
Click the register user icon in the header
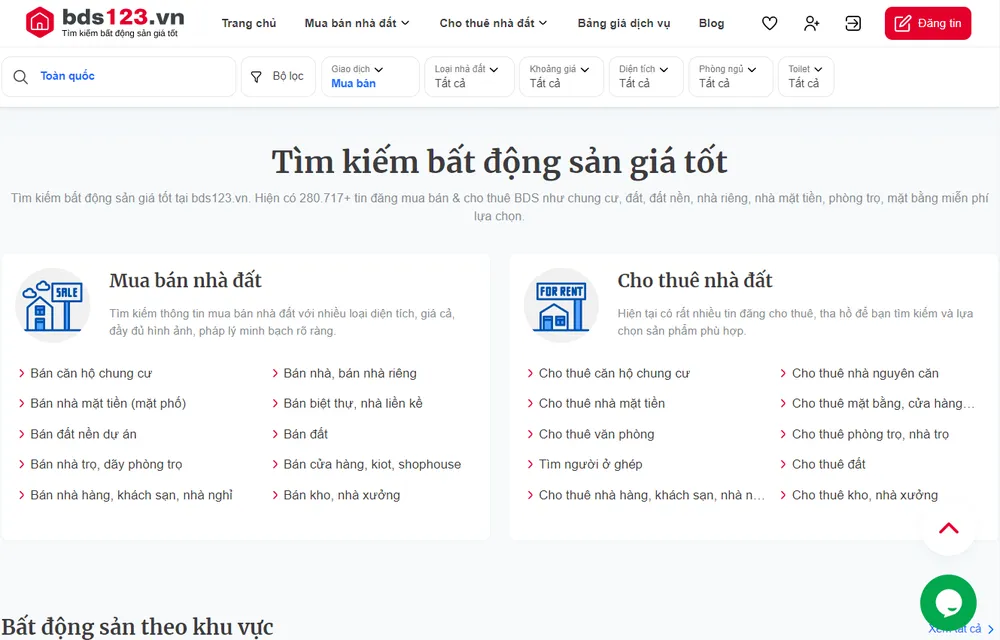click(811, 22)
